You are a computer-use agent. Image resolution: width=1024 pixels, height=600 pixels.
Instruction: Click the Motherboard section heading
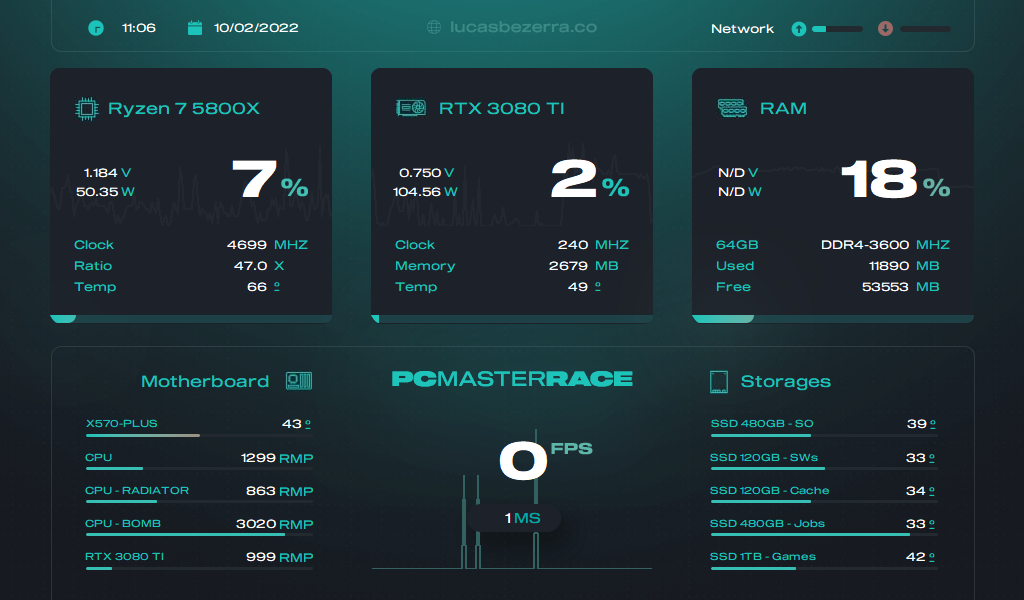(205, 381)
